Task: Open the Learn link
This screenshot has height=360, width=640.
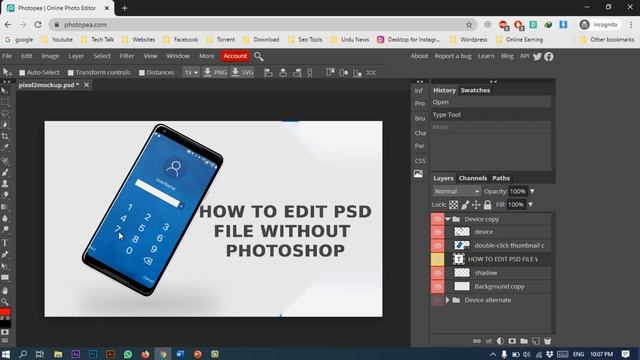Action: [x=486, y=56]
